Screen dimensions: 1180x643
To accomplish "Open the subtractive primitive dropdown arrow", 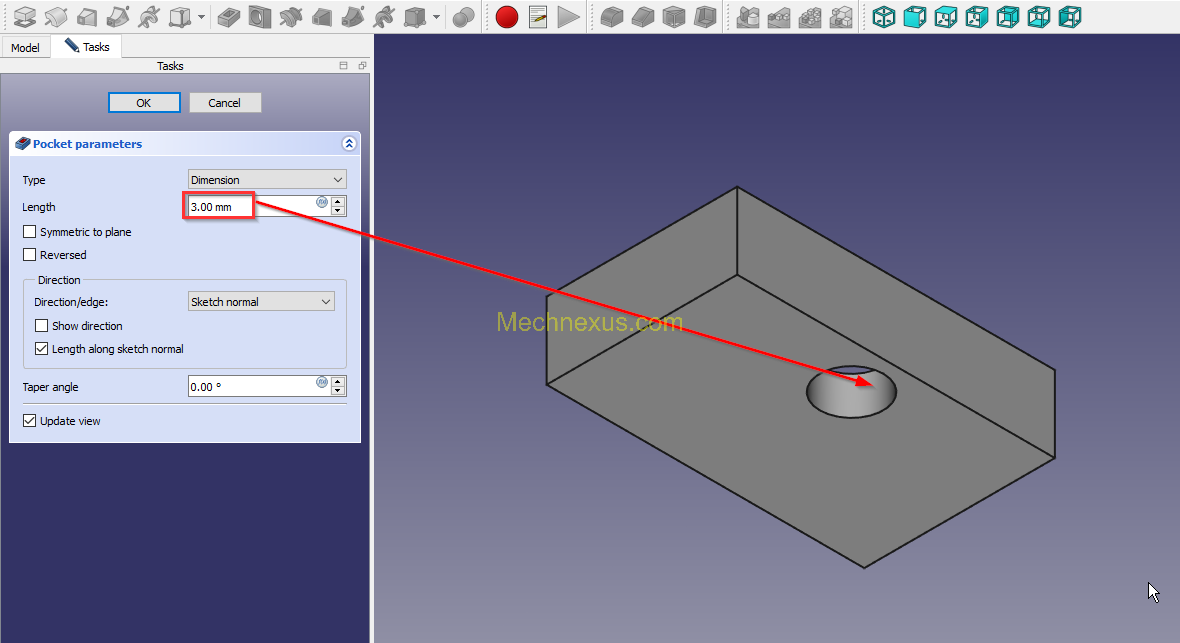I will point(436,17).
